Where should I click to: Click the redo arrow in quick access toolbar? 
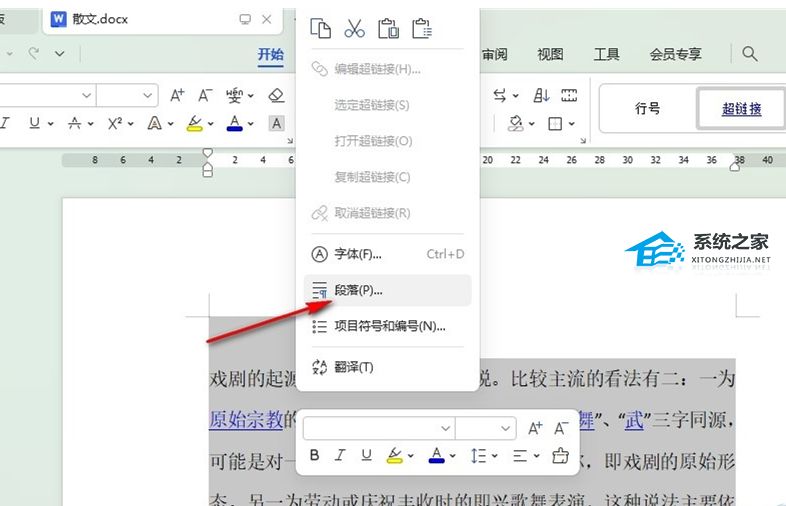point(34,53)
